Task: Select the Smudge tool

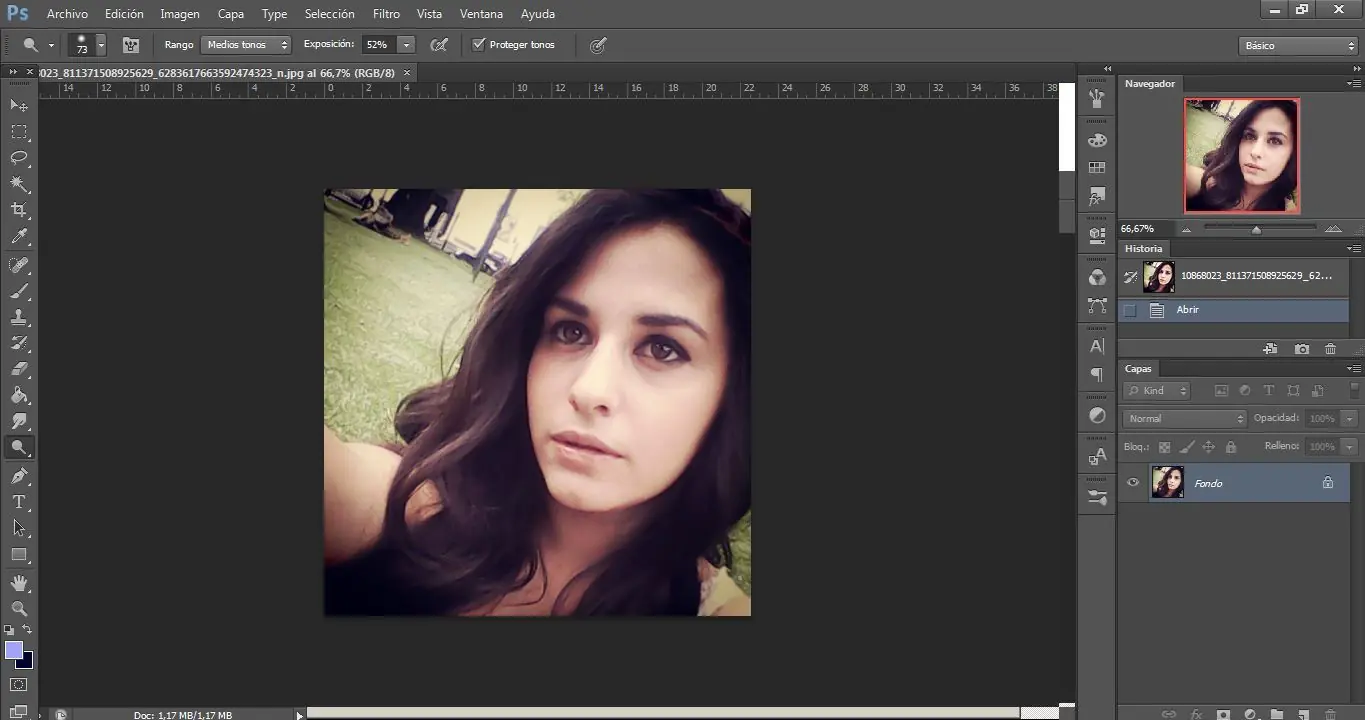Action: coord(19,421)
